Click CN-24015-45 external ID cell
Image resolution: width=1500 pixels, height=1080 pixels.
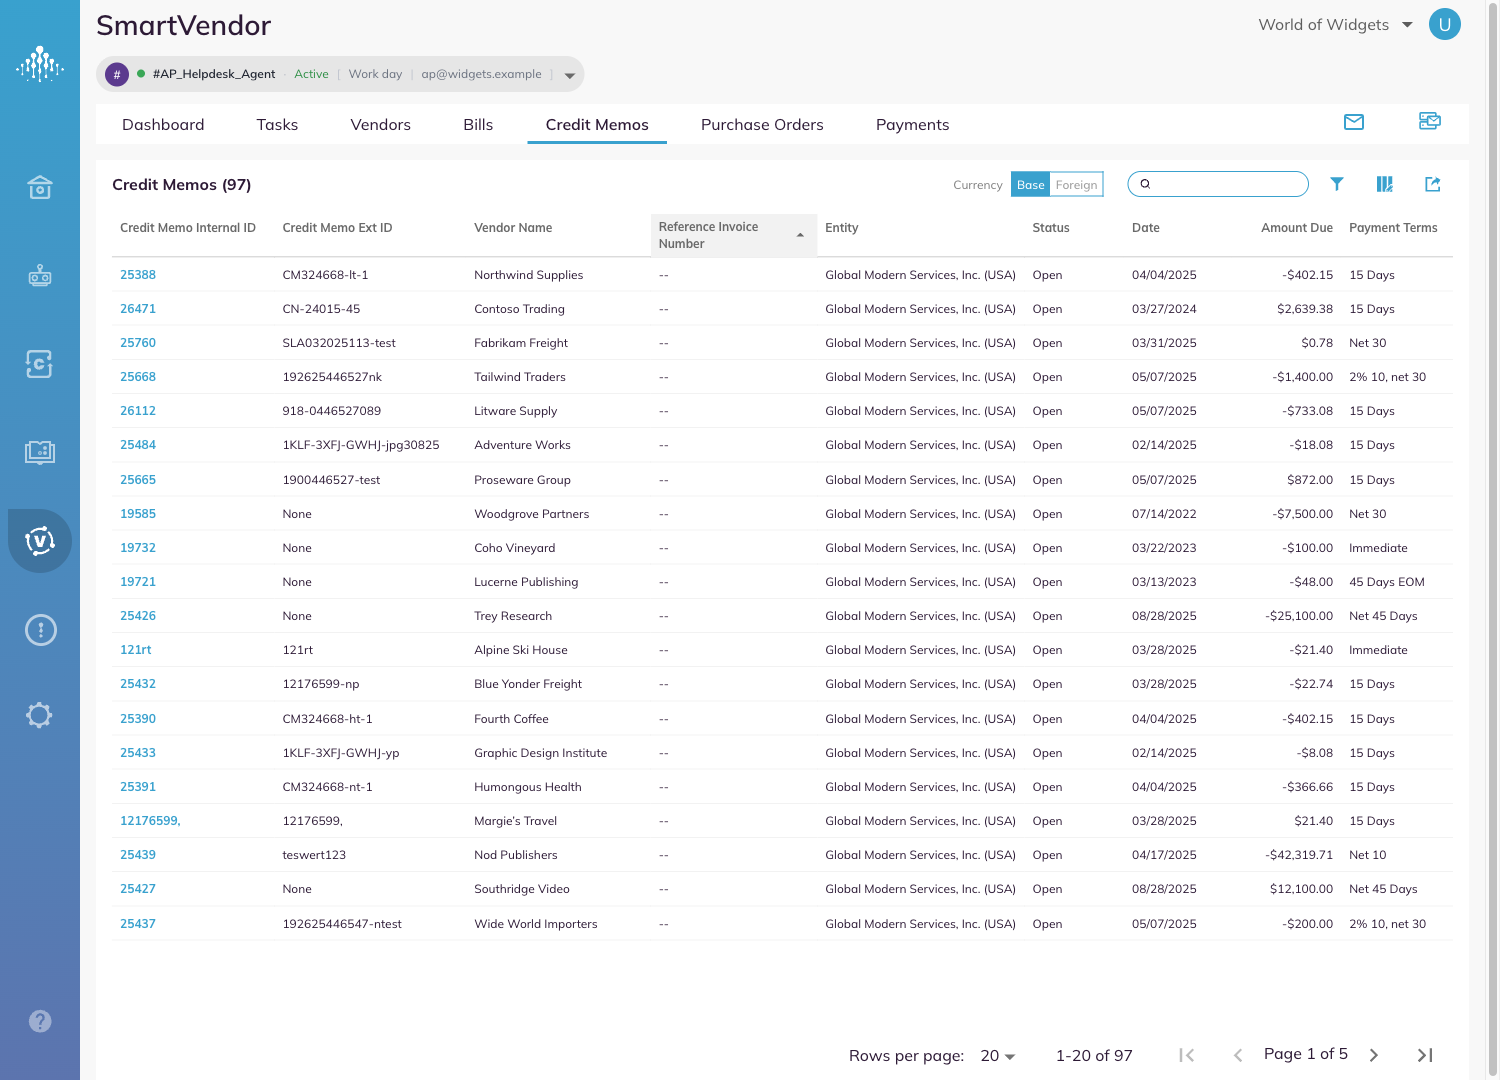coord(321,309)
